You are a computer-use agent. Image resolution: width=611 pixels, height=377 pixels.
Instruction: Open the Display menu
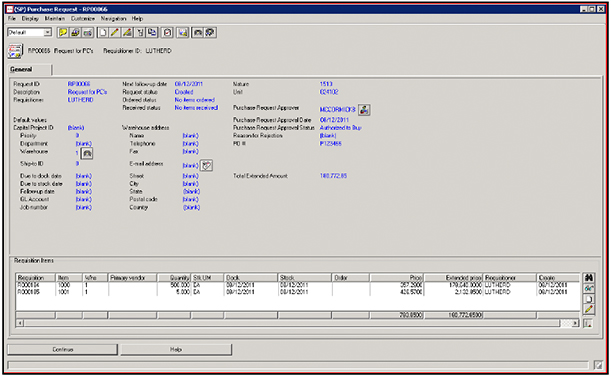click(30, 18)
